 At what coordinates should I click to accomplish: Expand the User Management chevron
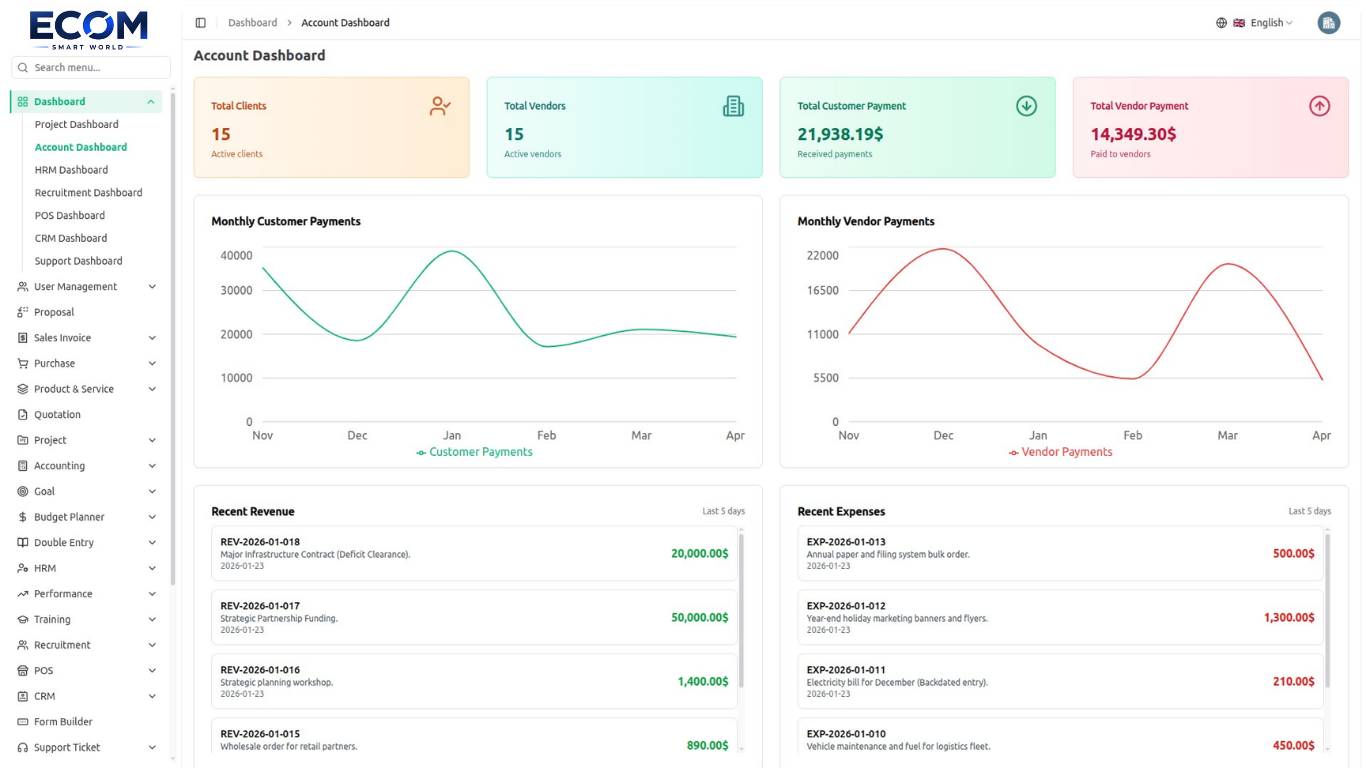click(x=152, y=287)
